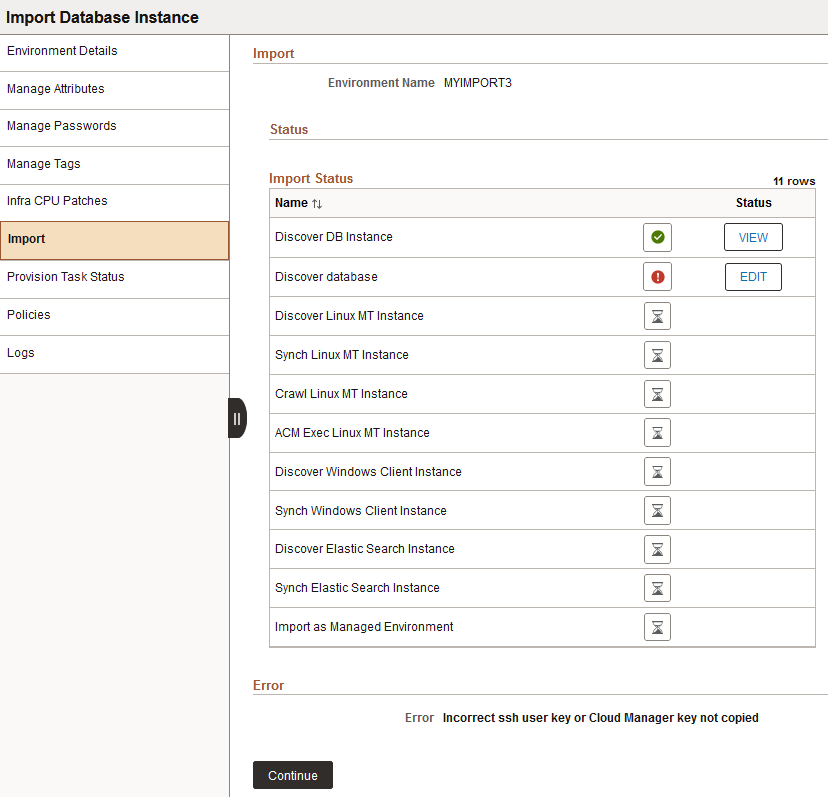Screen dimensions: 828x797
Task: Click the Import Status table heading
Action: (x=311, y=179)
